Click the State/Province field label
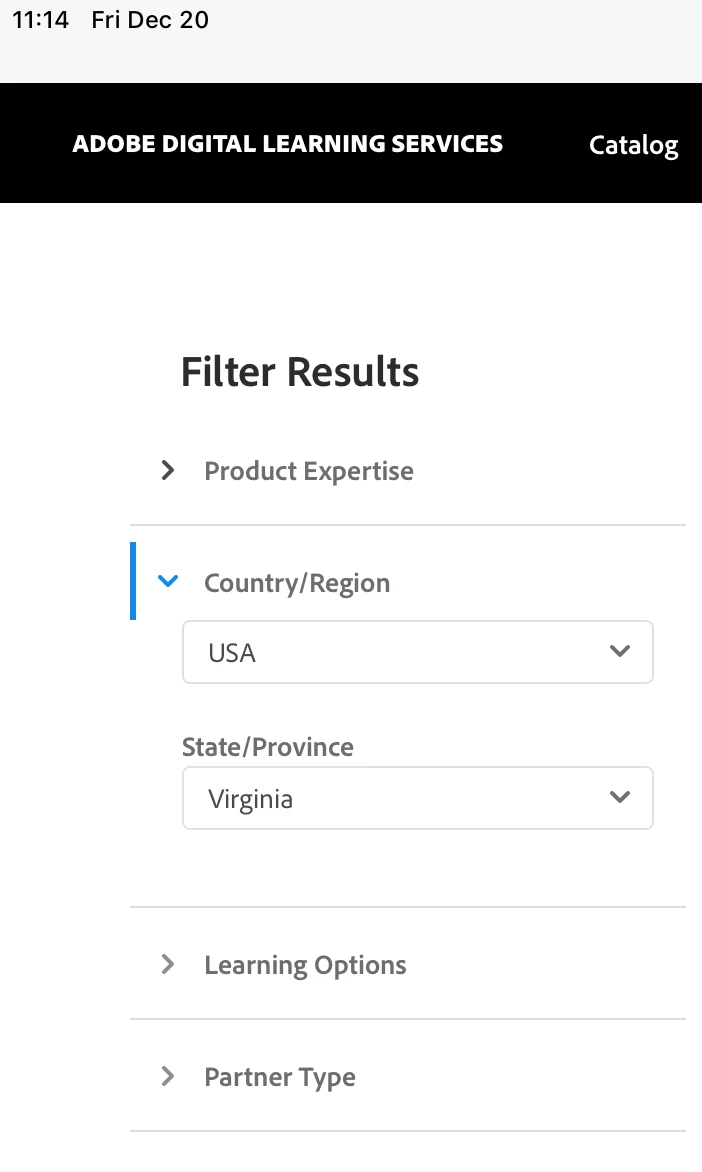702x1172 pixels. point(268,747)
